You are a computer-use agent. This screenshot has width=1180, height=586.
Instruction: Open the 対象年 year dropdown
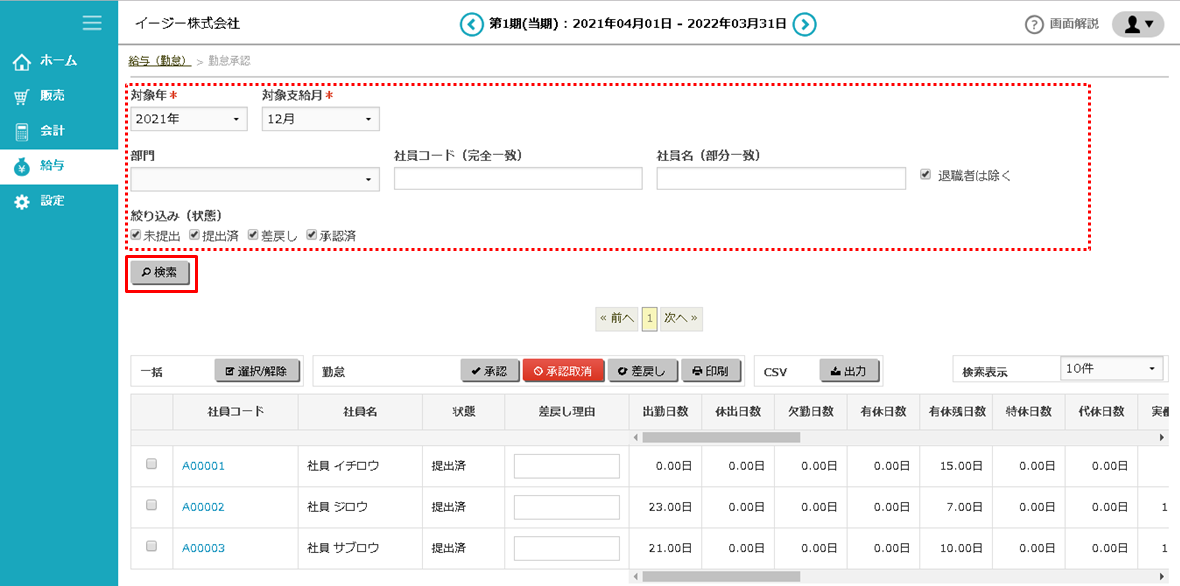point(190,119)
